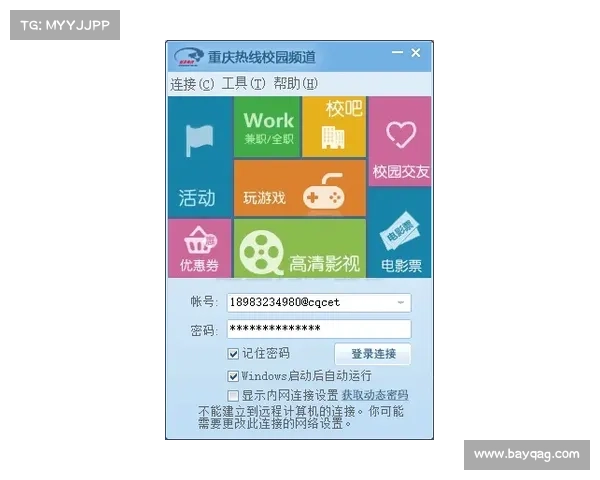The height and width of the screenshot is (480, 600).
Task: Open the 优惠券 basket tile
Action: click(200, 248)
